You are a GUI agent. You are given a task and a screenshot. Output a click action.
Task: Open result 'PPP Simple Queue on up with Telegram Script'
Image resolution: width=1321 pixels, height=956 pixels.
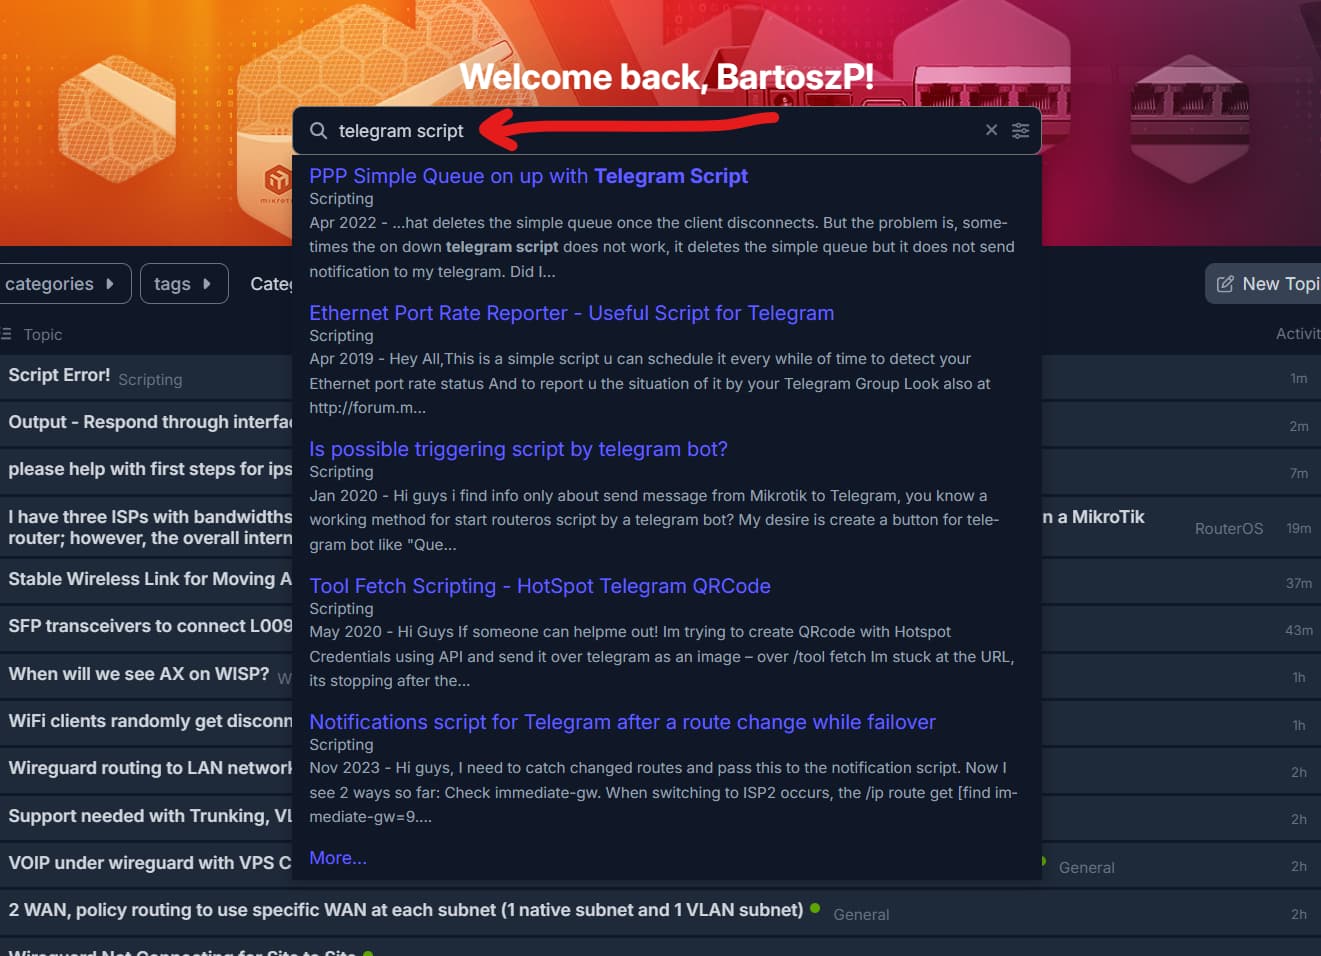click(x=528, y=176)
